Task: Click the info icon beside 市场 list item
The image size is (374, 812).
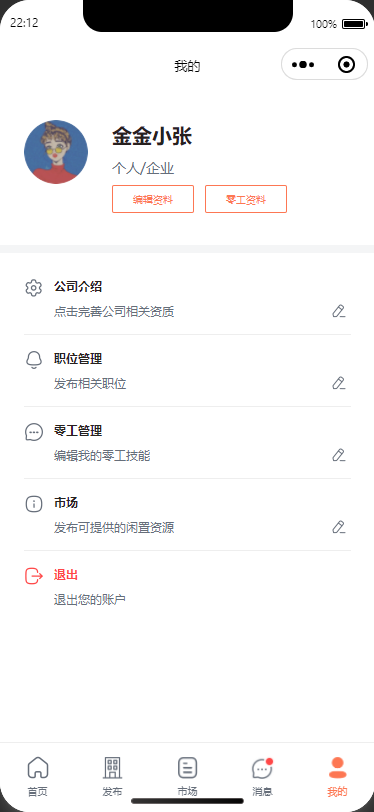Action: (34, 503)
